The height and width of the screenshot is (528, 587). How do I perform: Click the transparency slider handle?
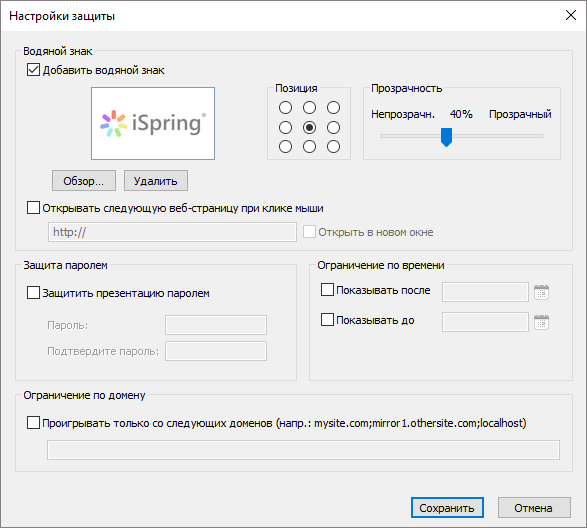pos(446,137)
